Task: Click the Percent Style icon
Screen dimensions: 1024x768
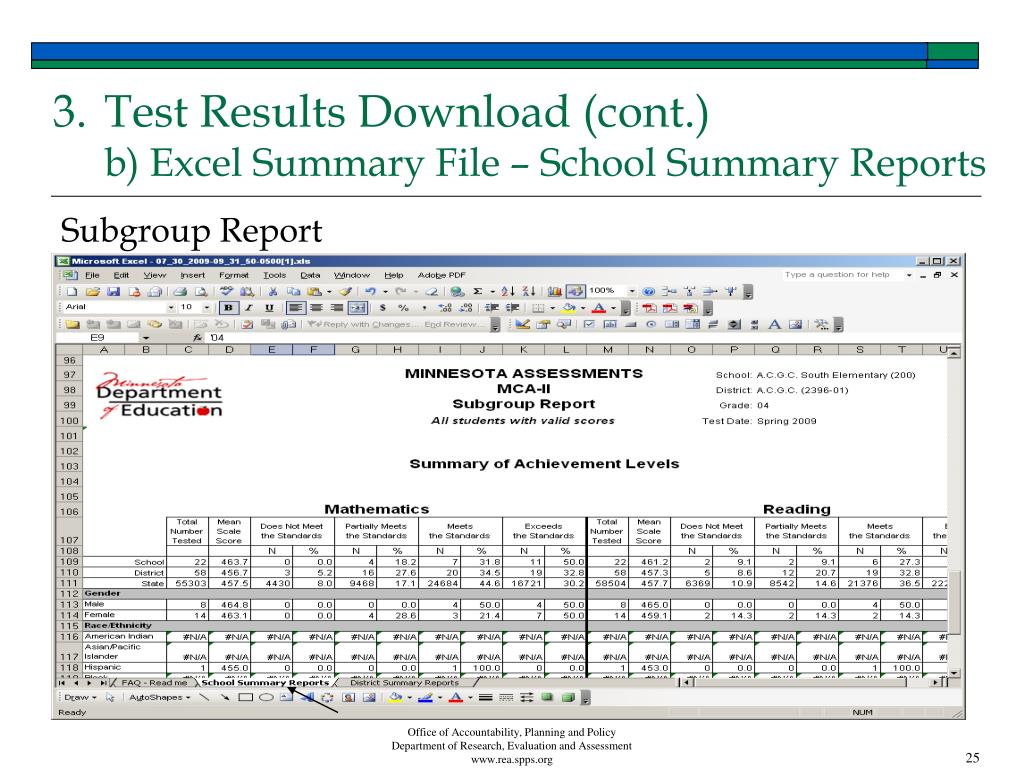Action: [x=404, y=308]
